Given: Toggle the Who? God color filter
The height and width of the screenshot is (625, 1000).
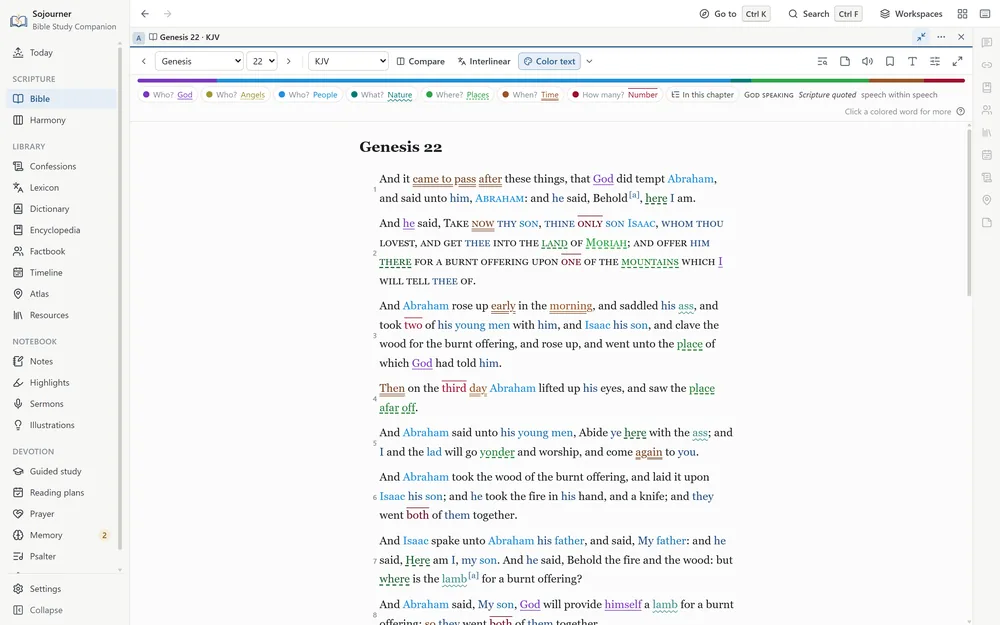Looking at the screenshot, I should [168, 95].
